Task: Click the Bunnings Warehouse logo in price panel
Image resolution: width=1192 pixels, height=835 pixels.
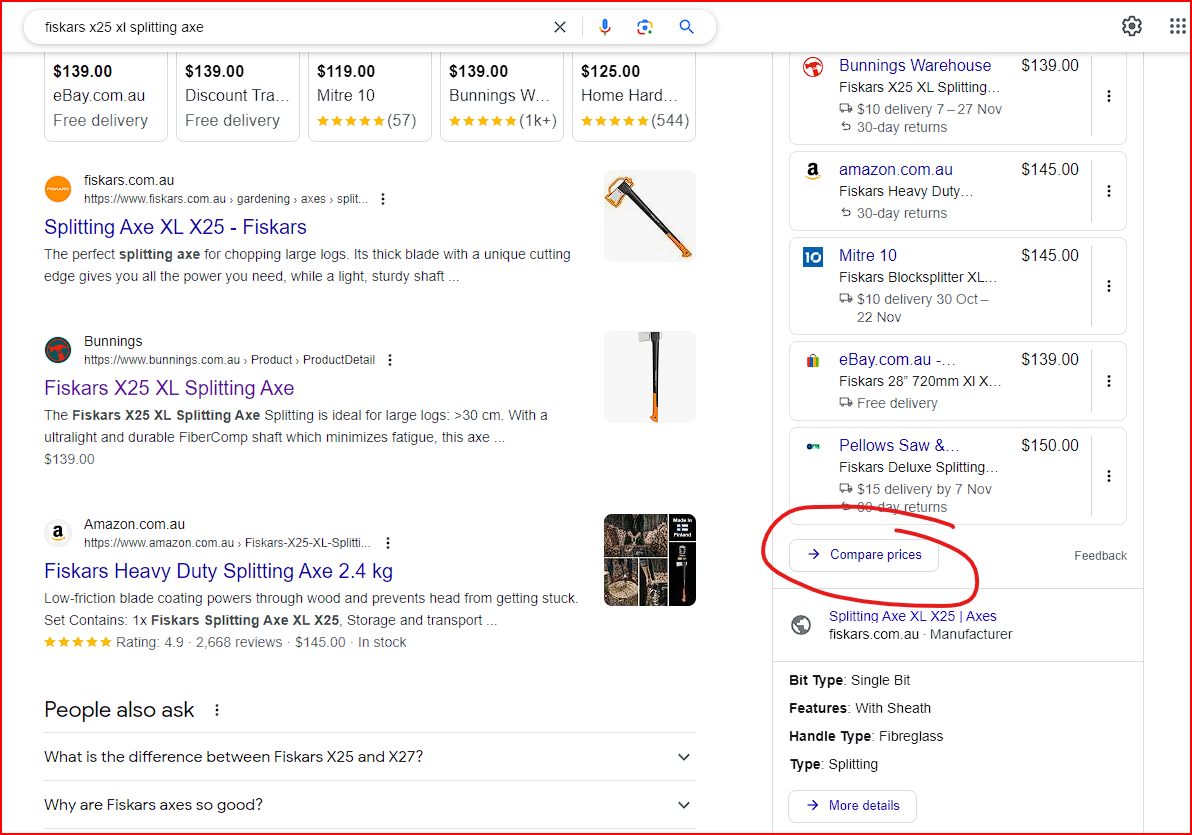Action: click(813, 68)
